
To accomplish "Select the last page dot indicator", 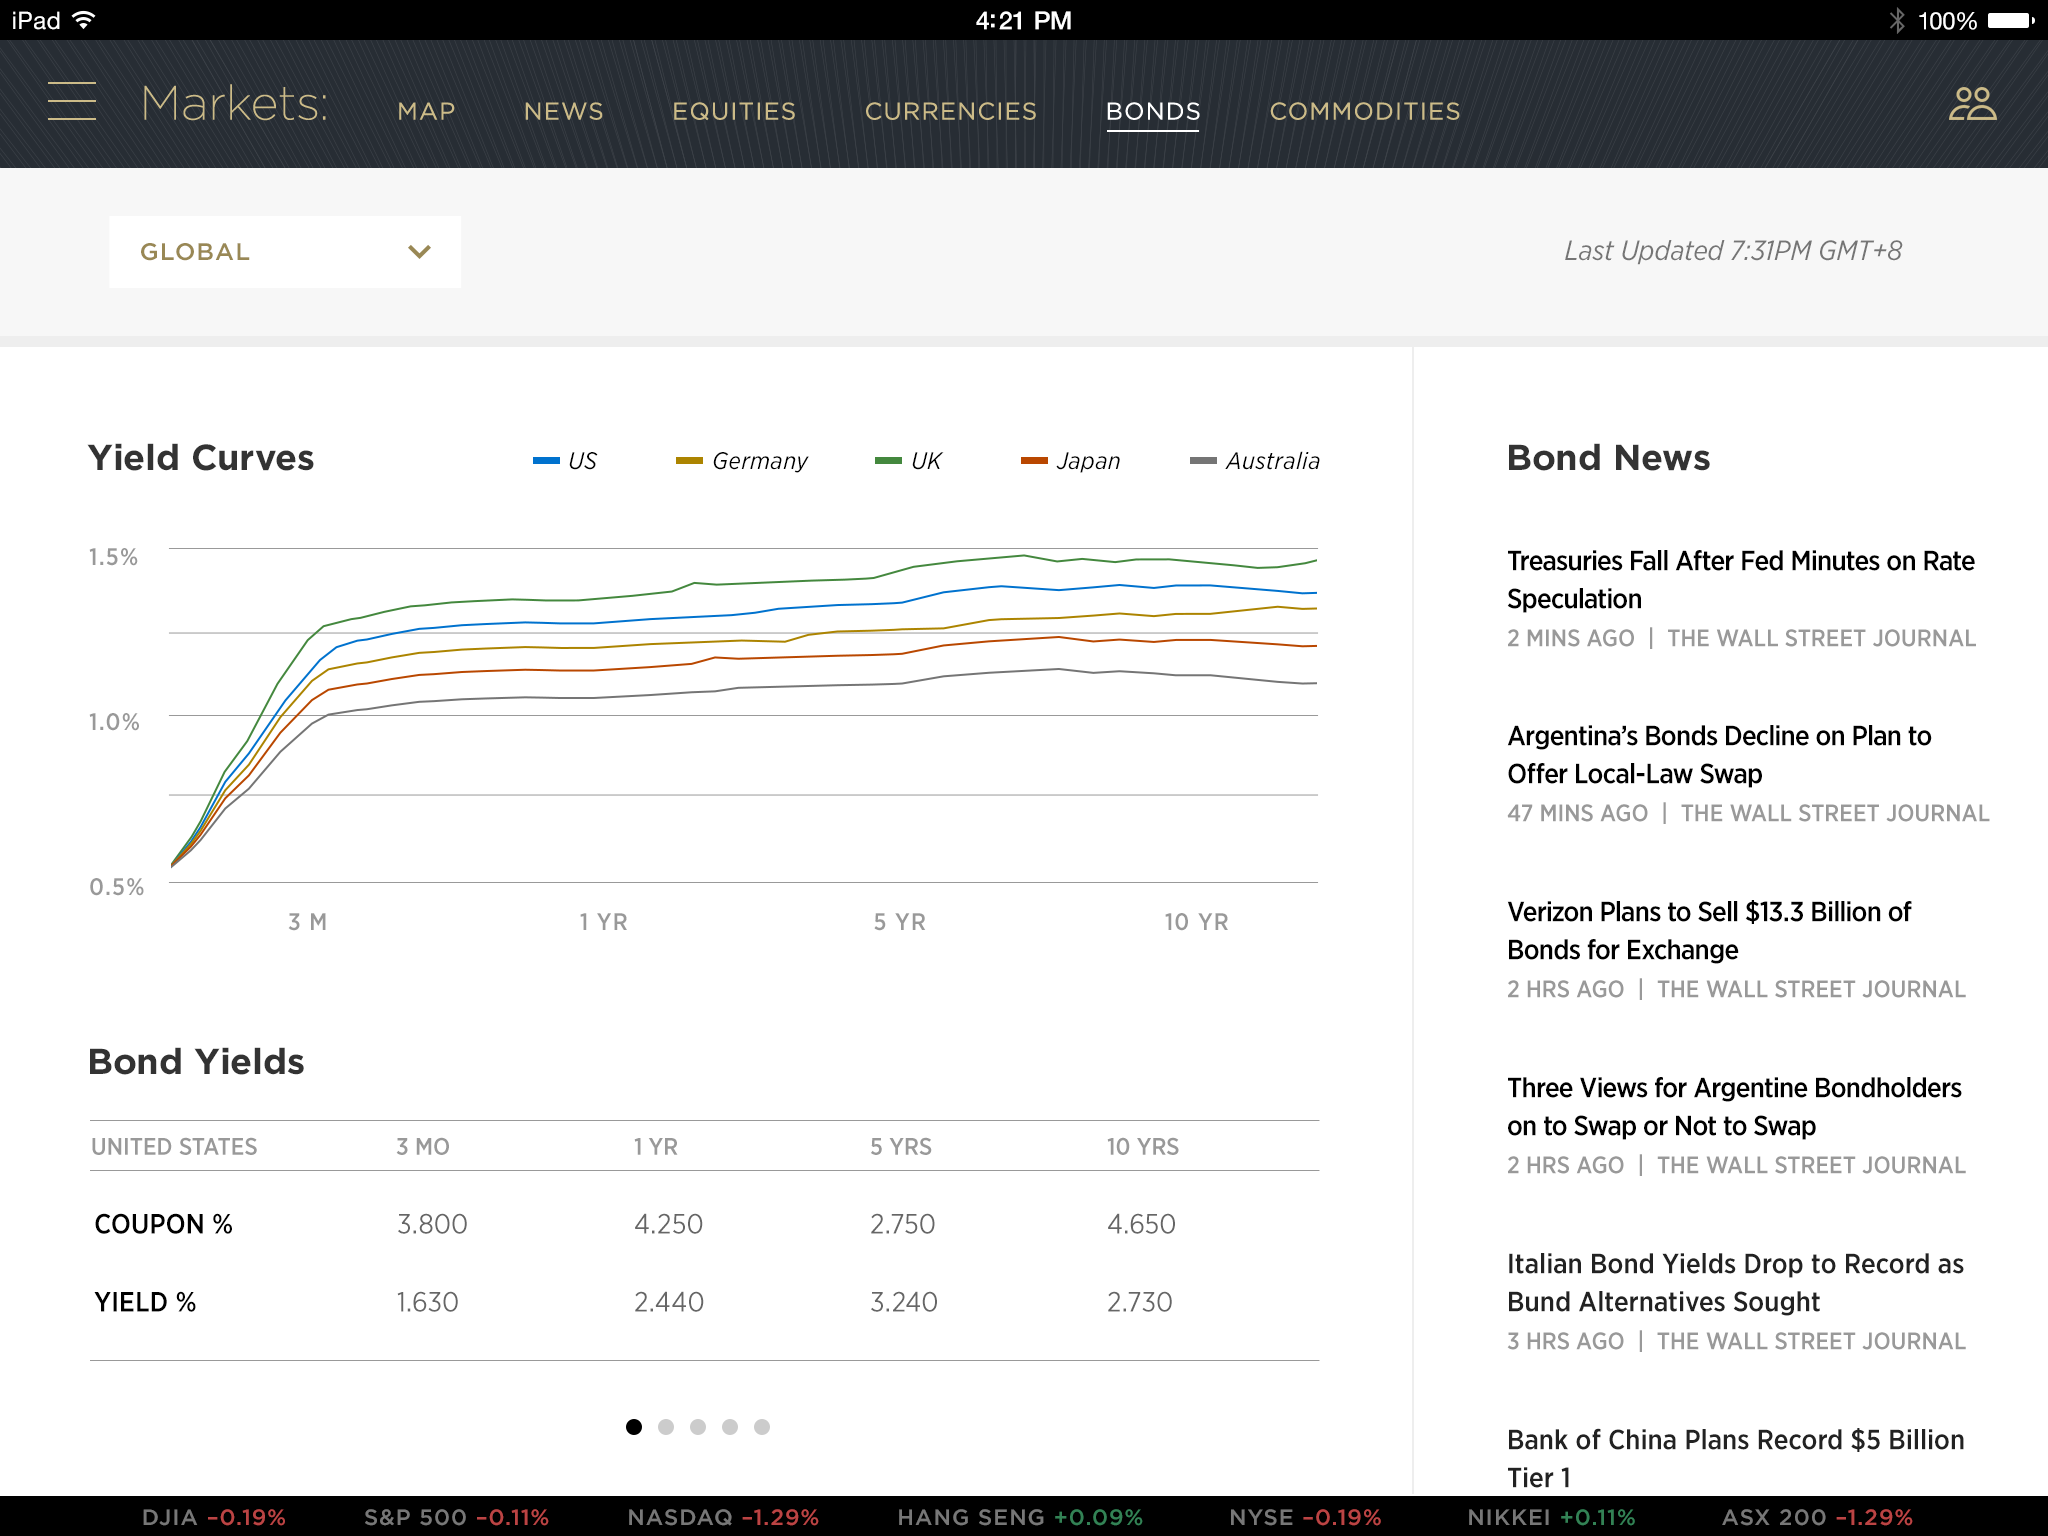I will pos(762,1427).
